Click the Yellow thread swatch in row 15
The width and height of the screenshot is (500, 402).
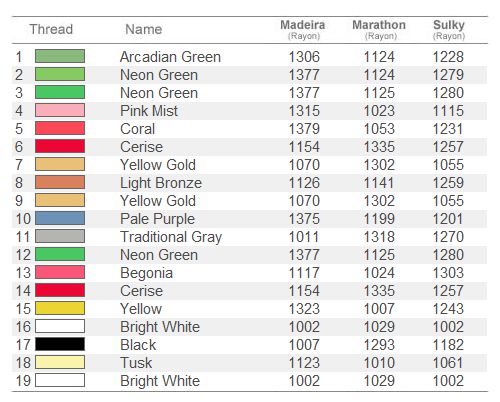point(60,308)
